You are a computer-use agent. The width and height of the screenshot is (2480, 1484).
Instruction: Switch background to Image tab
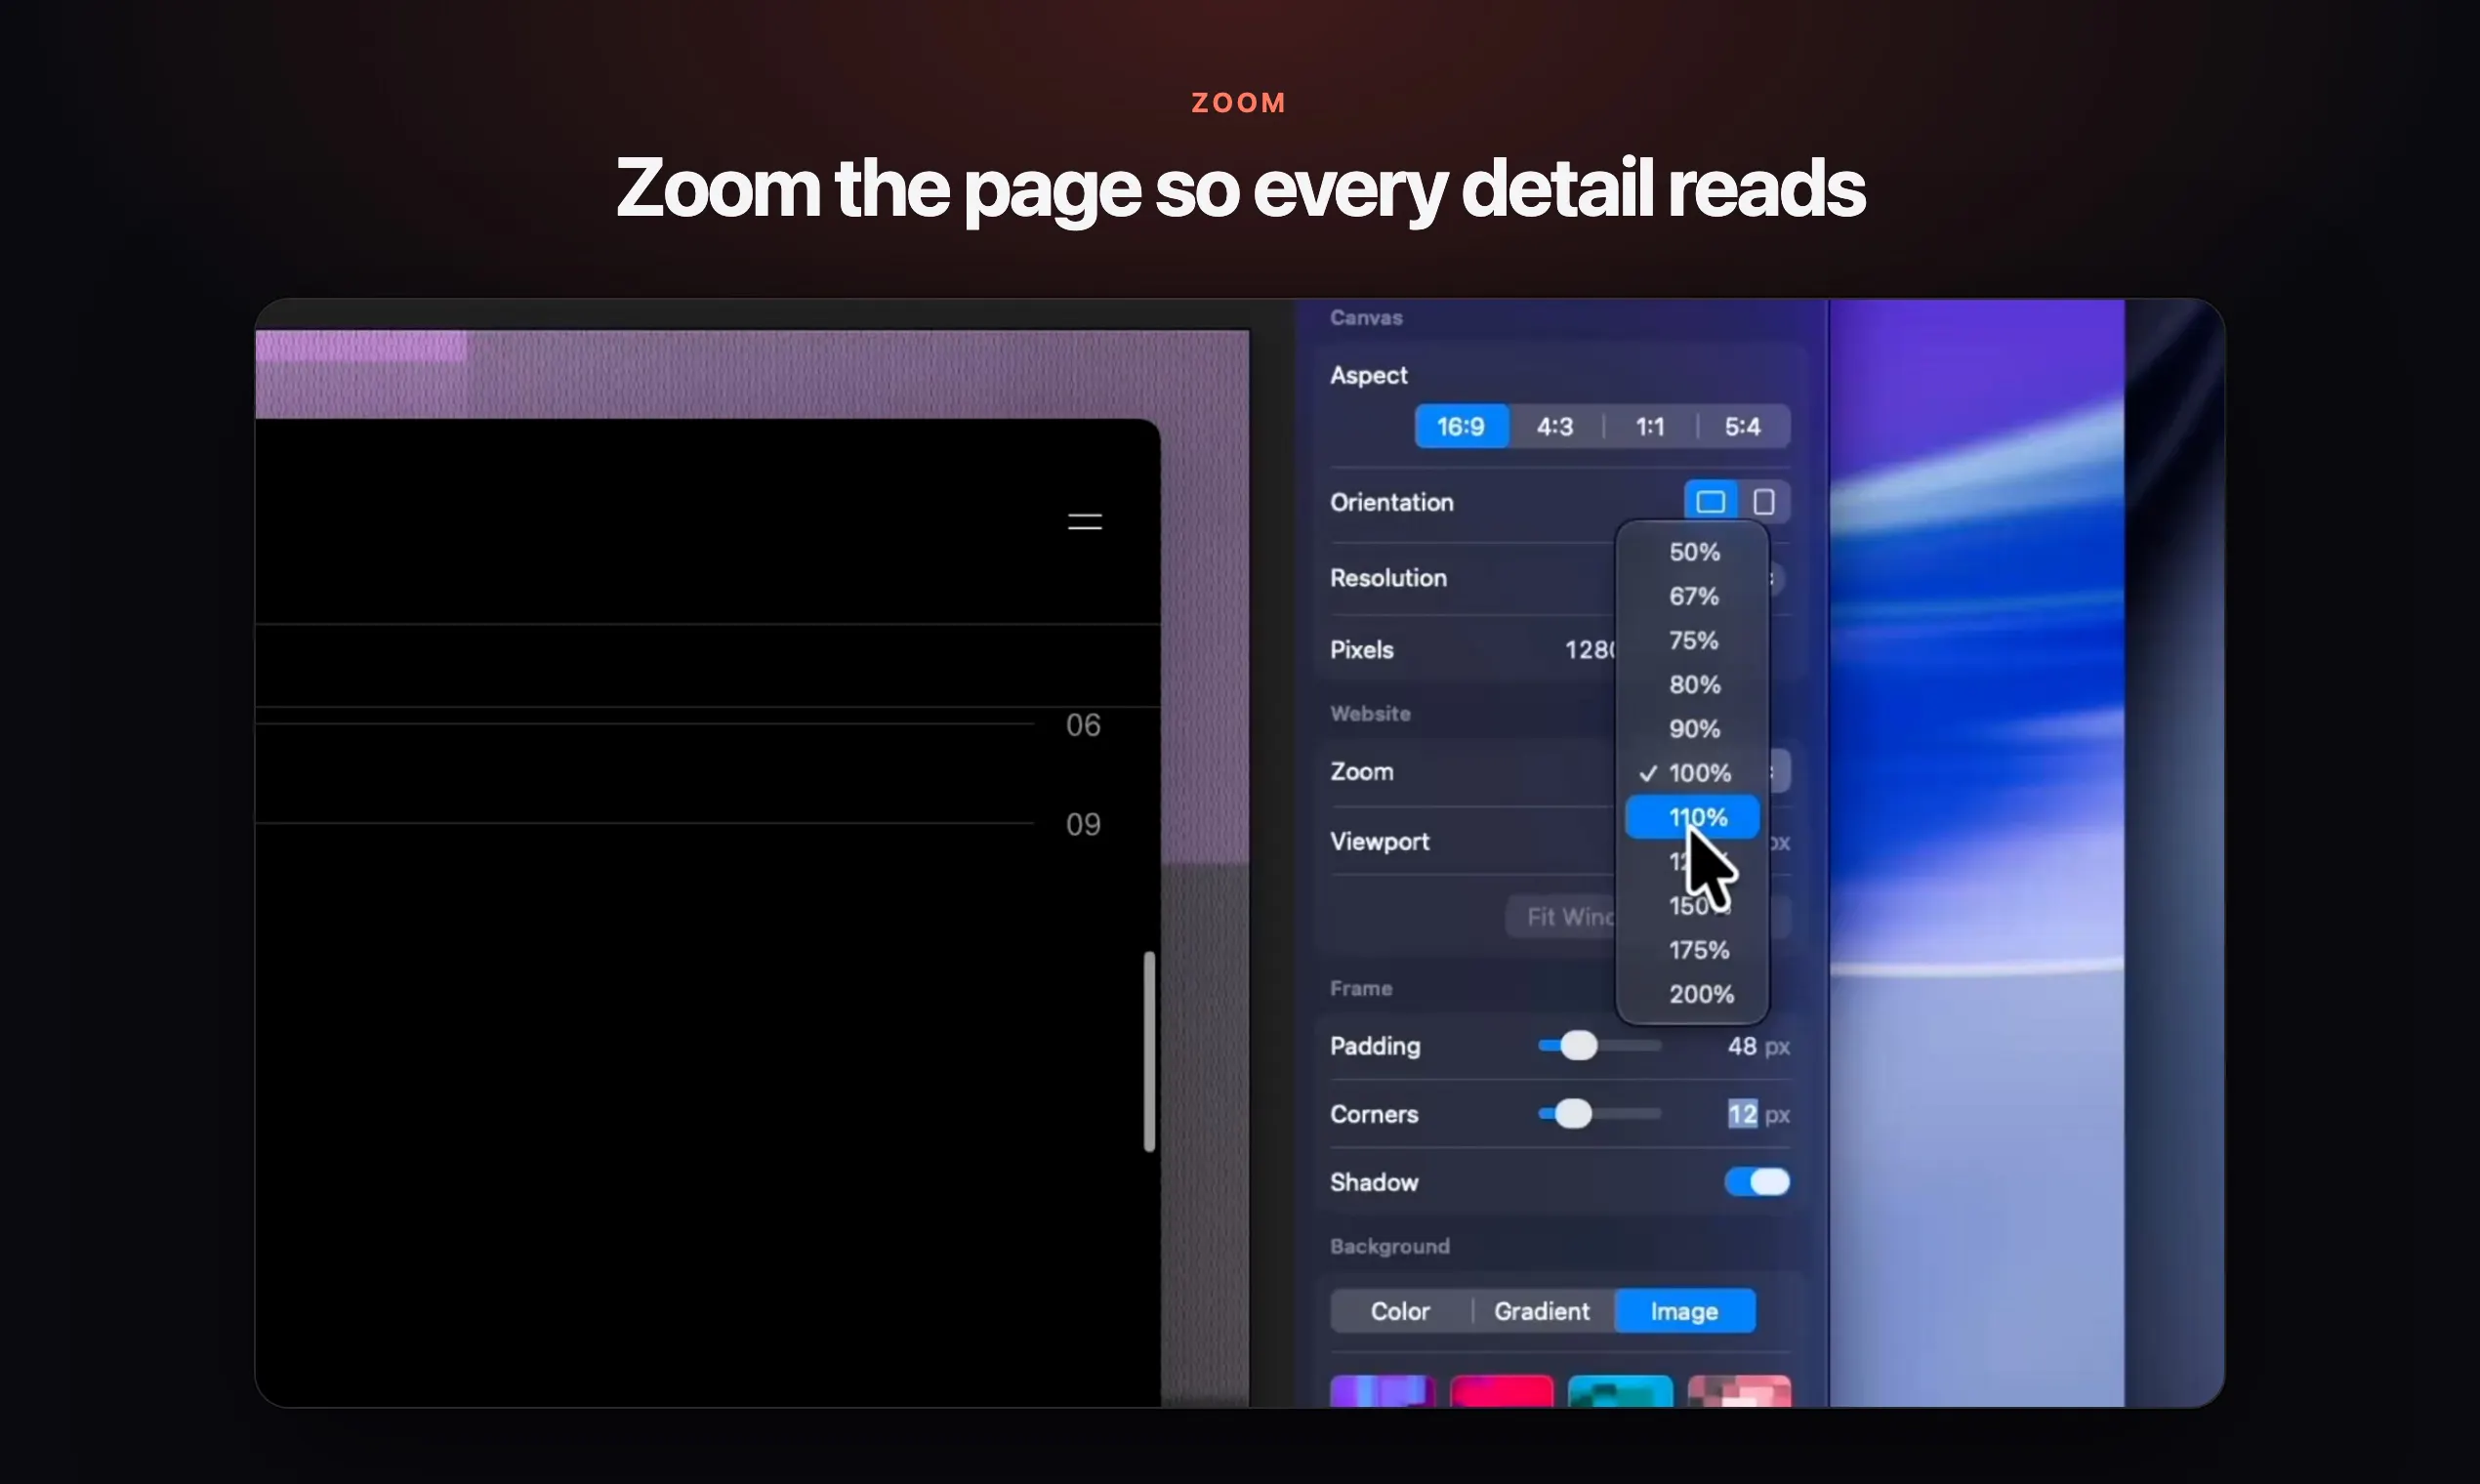(1685, 1311)
